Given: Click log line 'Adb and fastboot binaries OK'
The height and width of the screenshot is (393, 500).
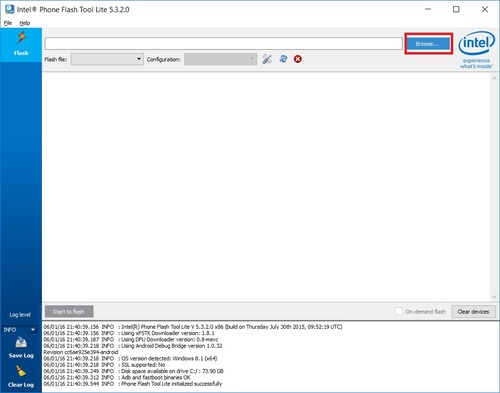Looking at the screenshot, I should pyautogui.click(x=117, y=377).
